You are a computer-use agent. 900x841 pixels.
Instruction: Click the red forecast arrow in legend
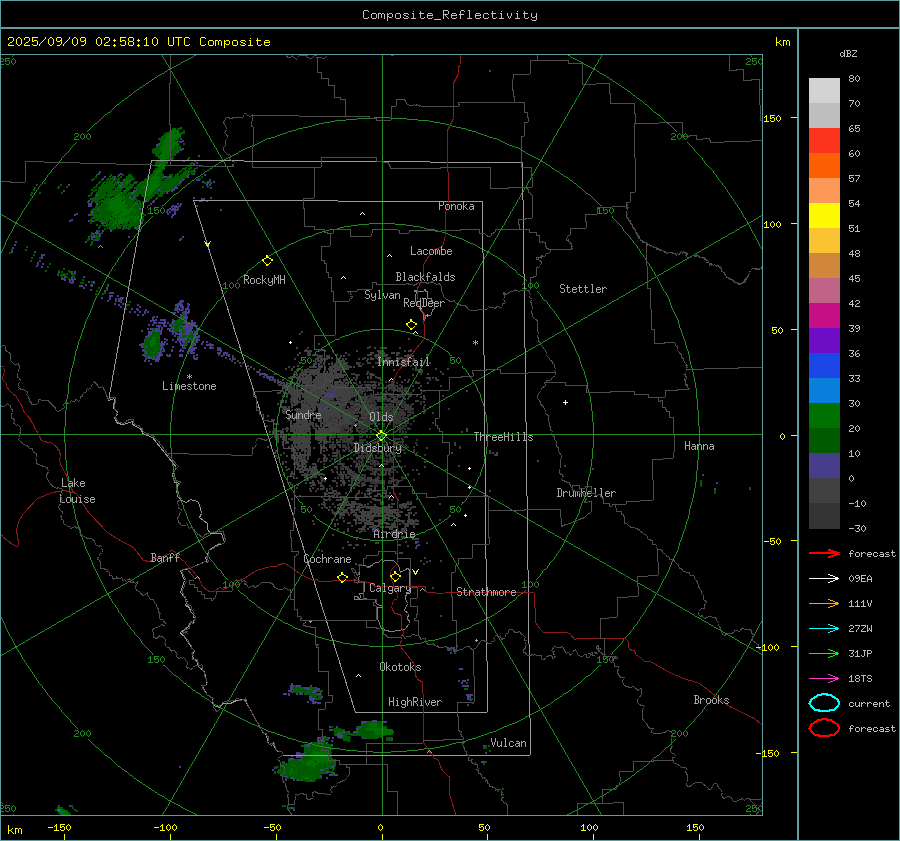(x=824, y=553)
